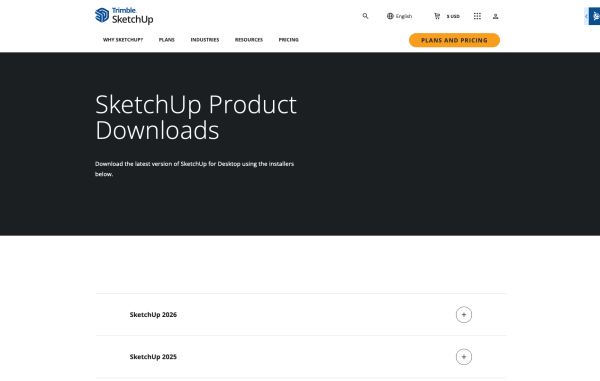Open the Industries menu
The height and width of the screenshot is (381, 600).
coord(205,40)
